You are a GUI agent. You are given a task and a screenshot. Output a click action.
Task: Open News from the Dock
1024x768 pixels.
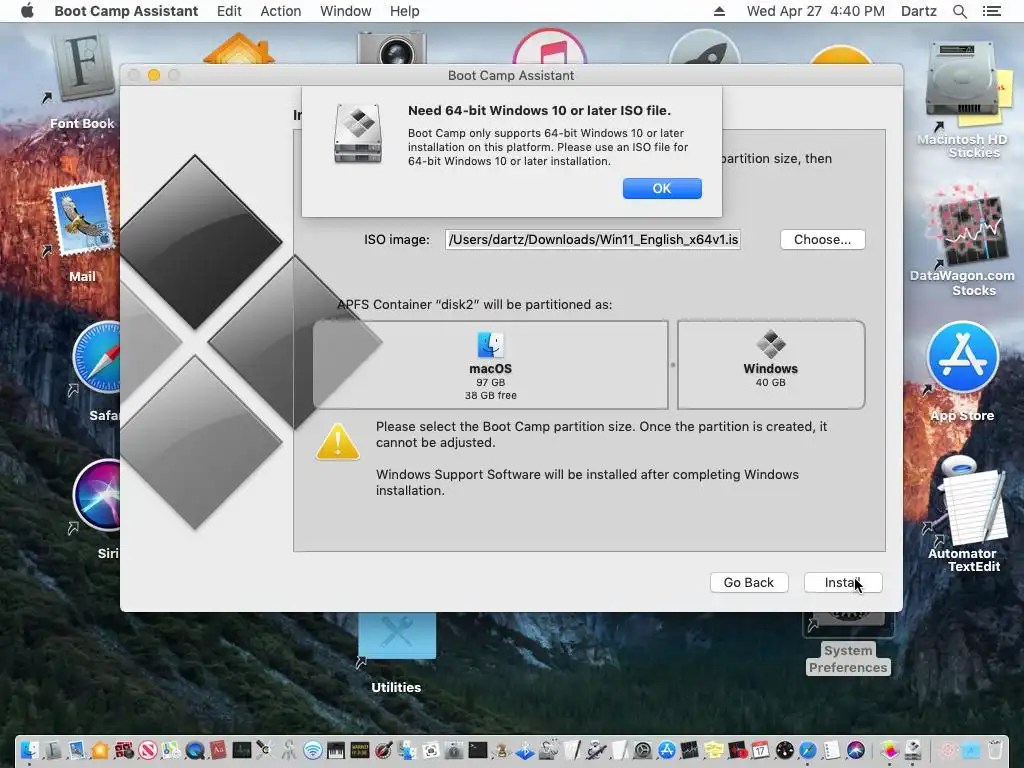click(x=148, y=751)
